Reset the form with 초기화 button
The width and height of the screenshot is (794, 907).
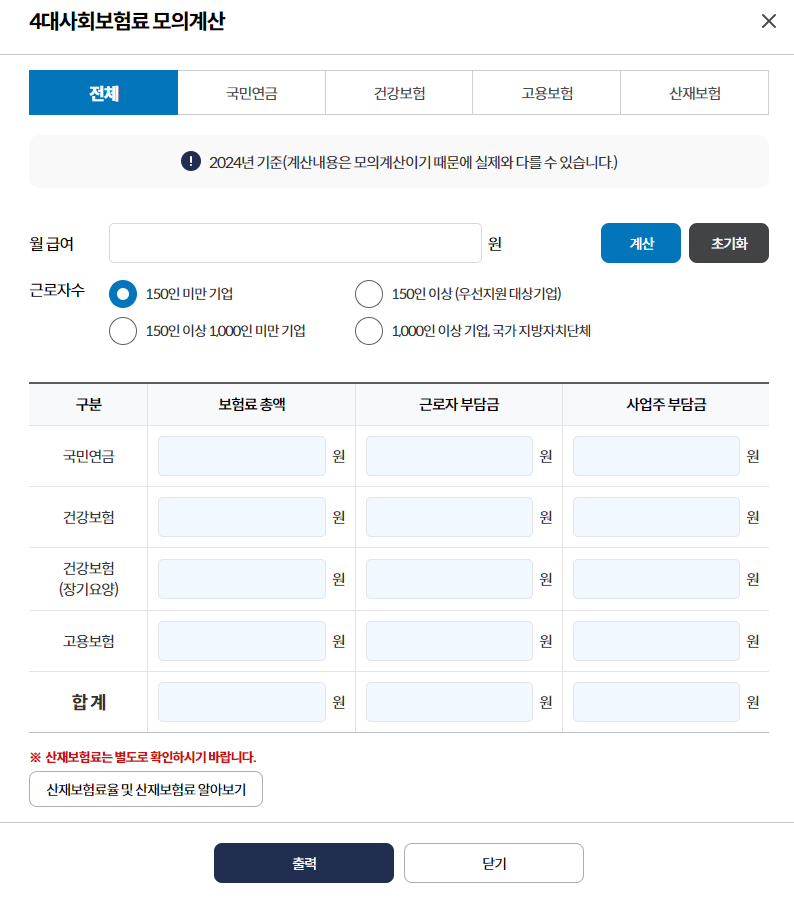click(x=729, y=243)
